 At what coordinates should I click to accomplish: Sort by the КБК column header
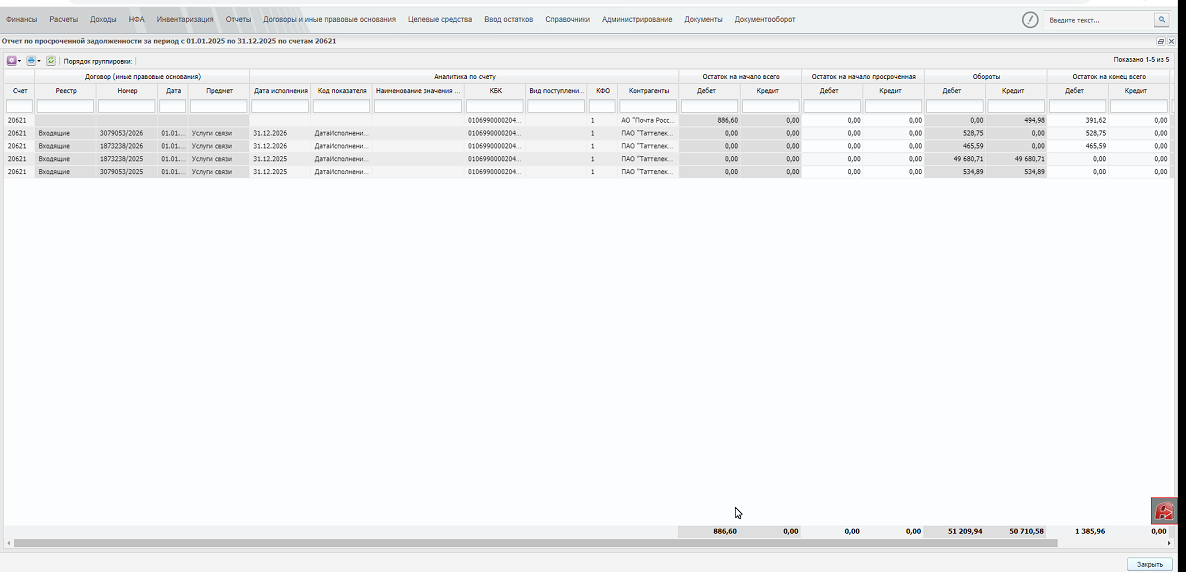click(495, 91)
